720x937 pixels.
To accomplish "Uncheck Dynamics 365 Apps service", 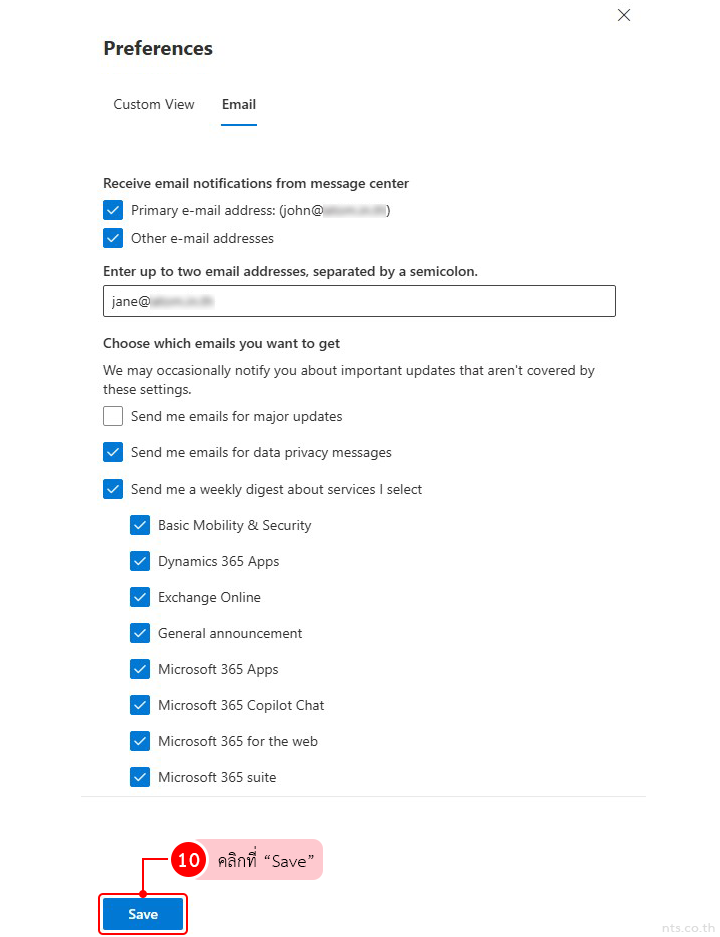I will pos(140,561).
